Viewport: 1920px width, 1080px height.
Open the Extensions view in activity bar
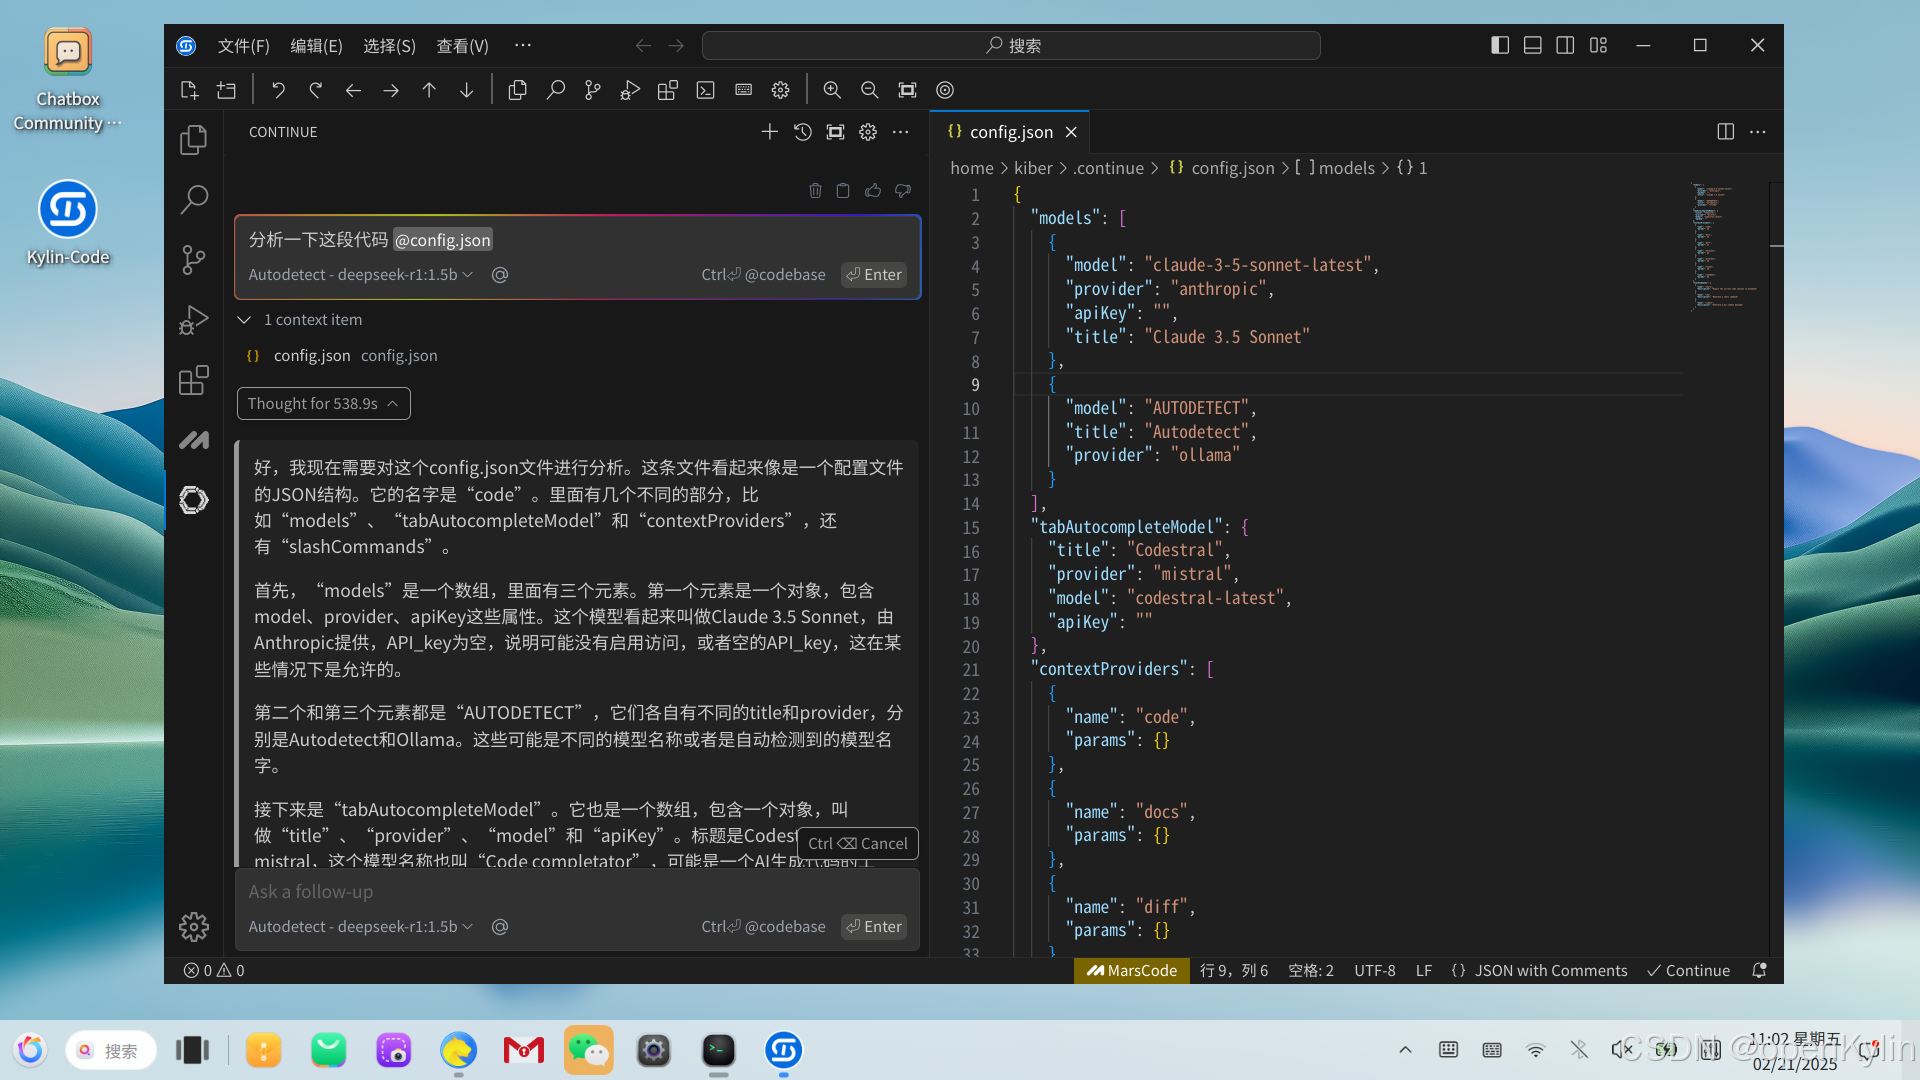tap(193, 380)
